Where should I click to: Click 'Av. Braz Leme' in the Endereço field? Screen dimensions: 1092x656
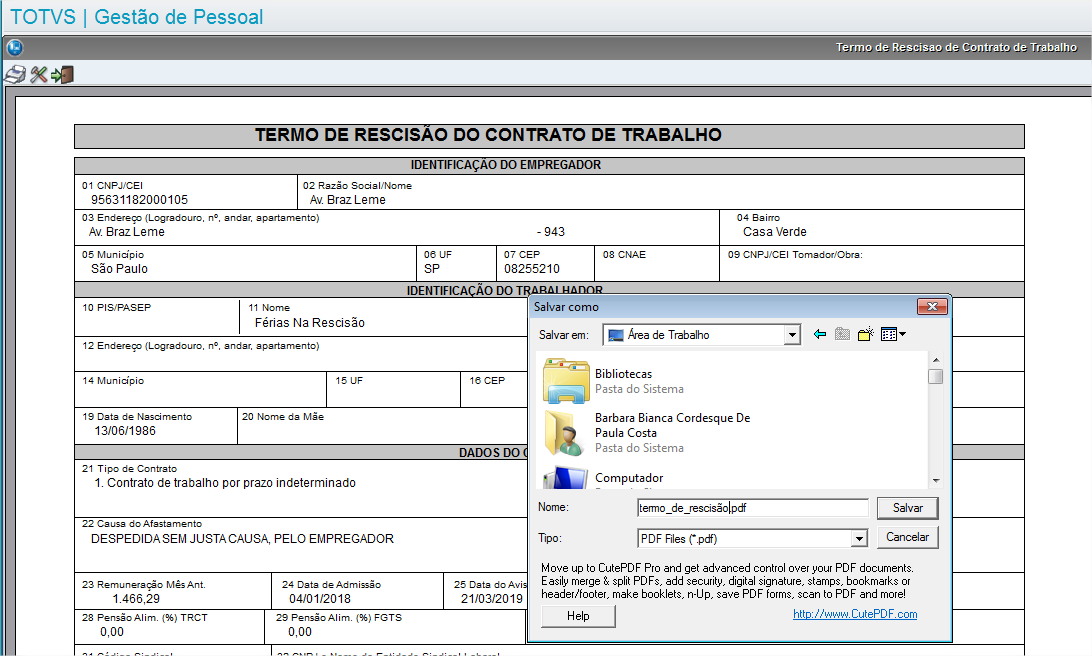[x=127, y=232]
